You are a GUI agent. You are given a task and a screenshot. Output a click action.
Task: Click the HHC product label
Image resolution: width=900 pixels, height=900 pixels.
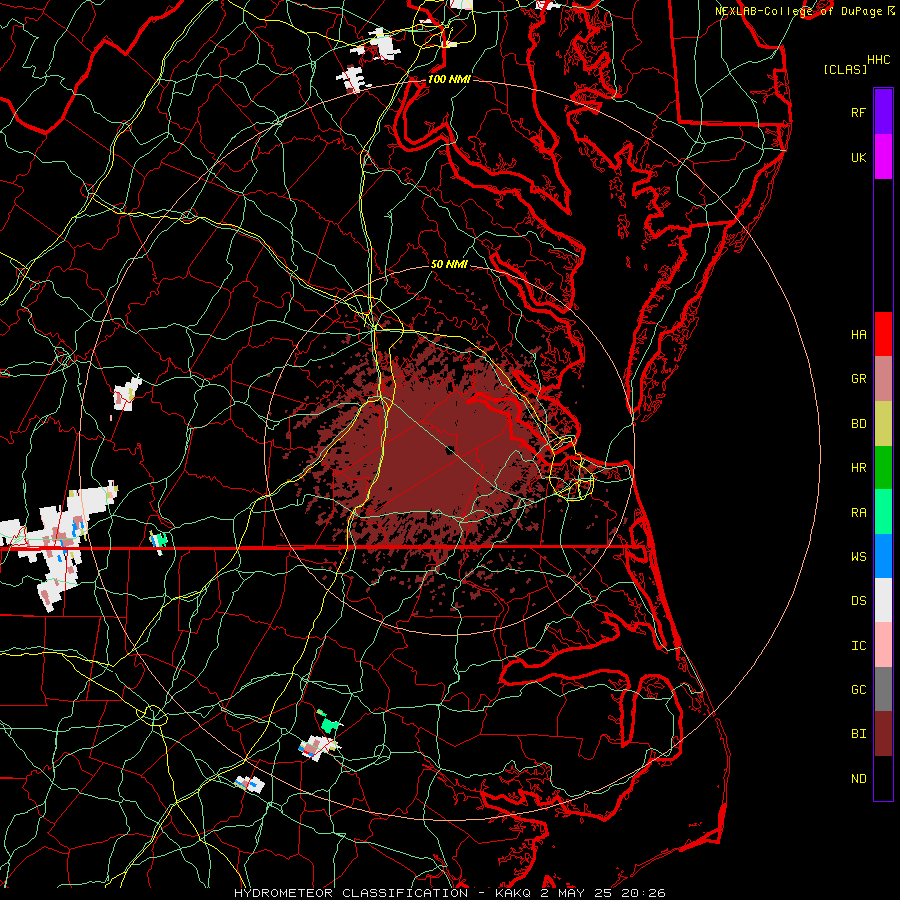(878, 60)
